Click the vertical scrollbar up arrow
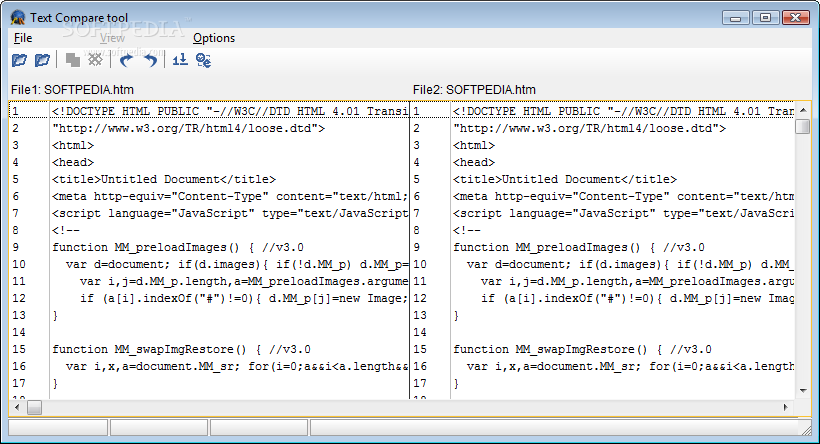Viewport: 820px width, 444px height. (803, 110)
